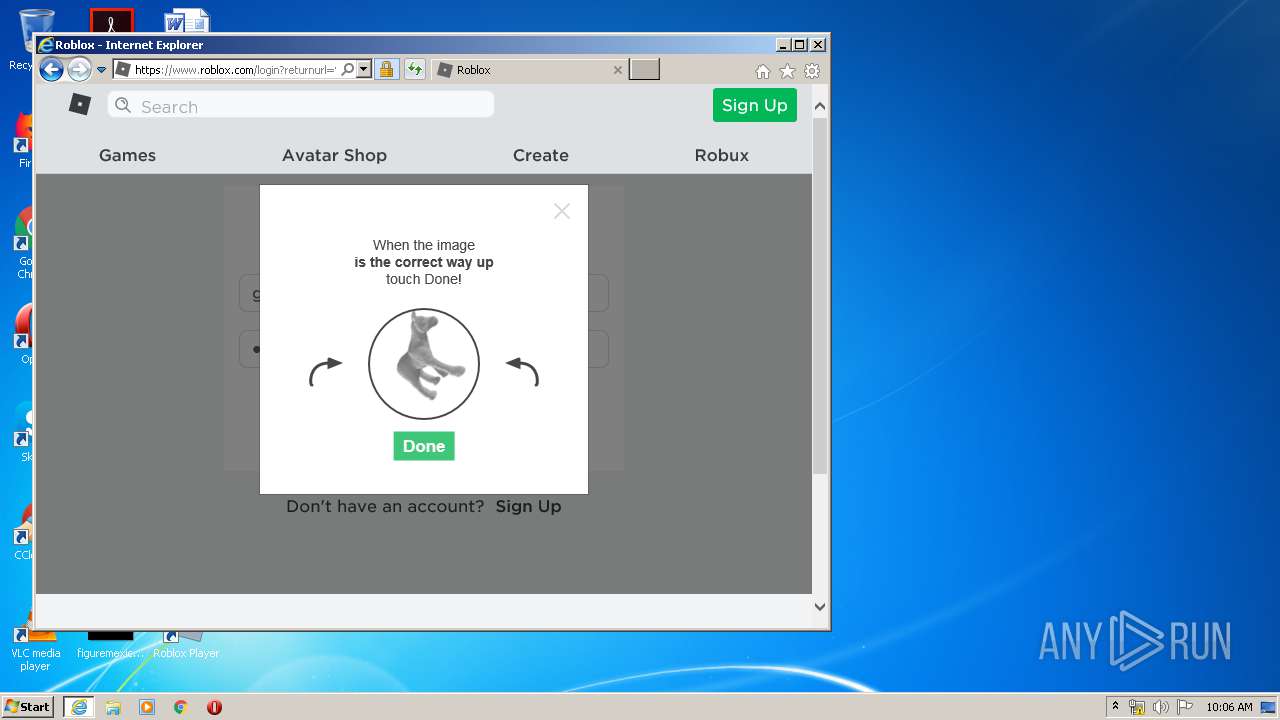The height and width of the screenshot is (720, 1280).
Task: Click the Roblox URL in the address bar
Action: (x=235, y=70)
